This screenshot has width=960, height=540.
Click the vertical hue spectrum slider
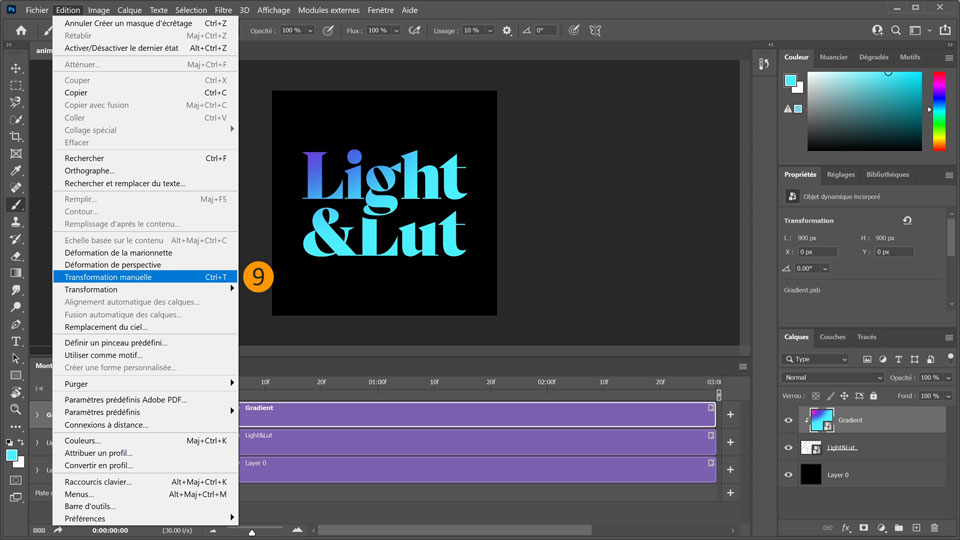939,111
